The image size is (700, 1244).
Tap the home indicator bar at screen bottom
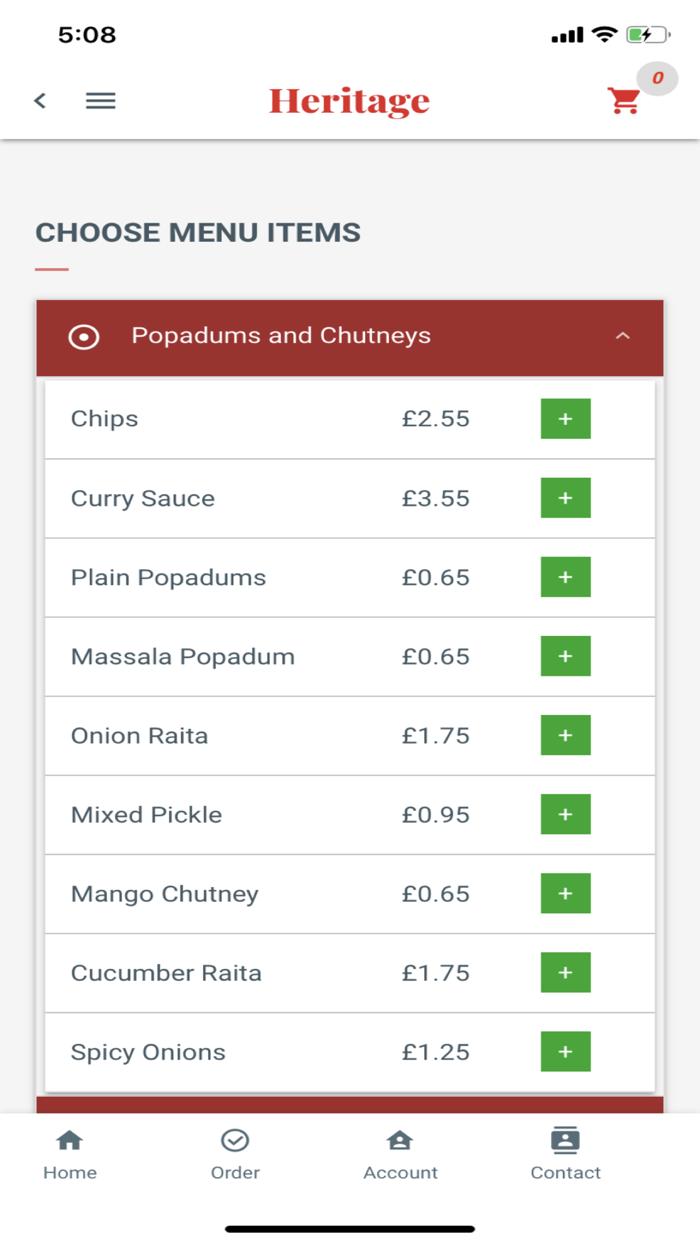pos(349,1228)
